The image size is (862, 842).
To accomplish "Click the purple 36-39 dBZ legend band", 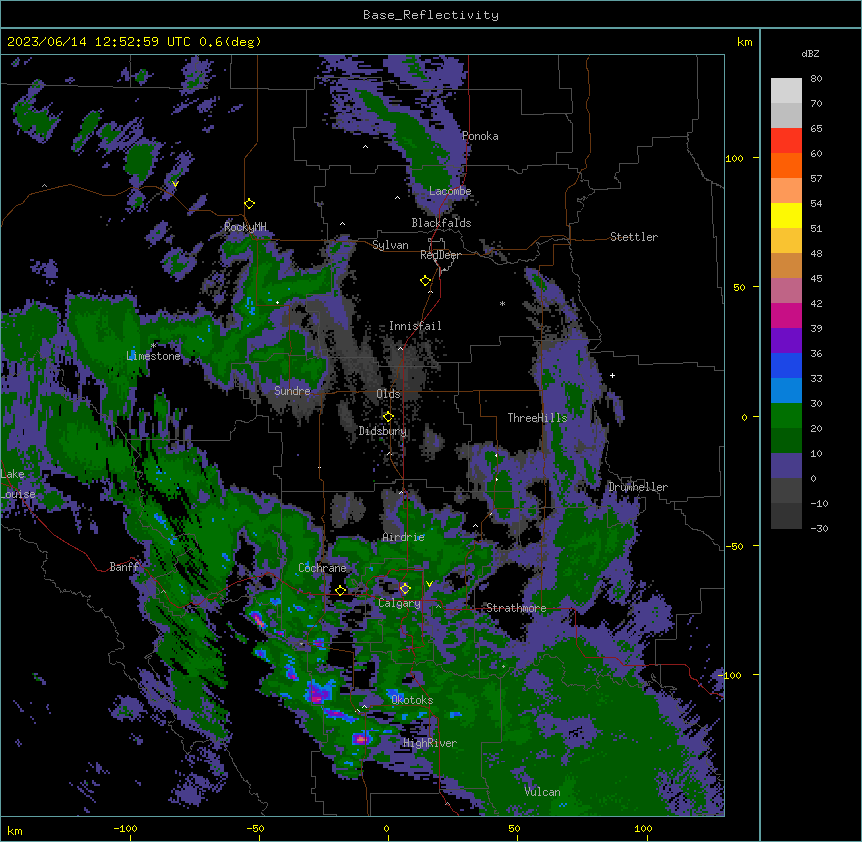I will [786, 340].
